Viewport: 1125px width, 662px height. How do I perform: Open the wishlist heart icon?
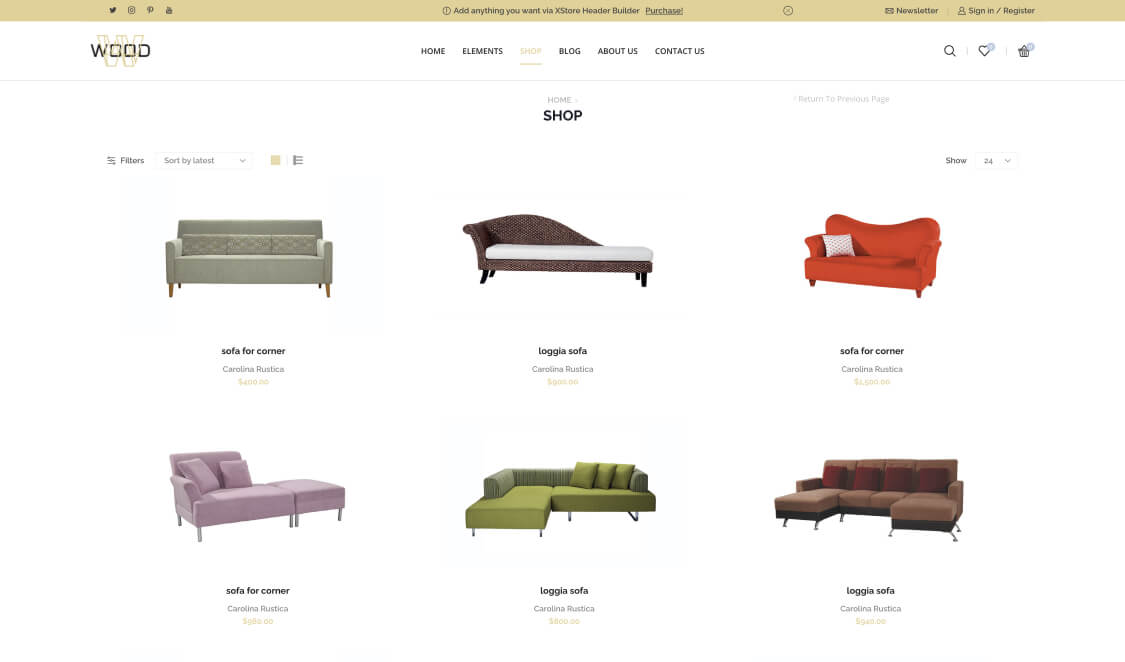(984, 51)
